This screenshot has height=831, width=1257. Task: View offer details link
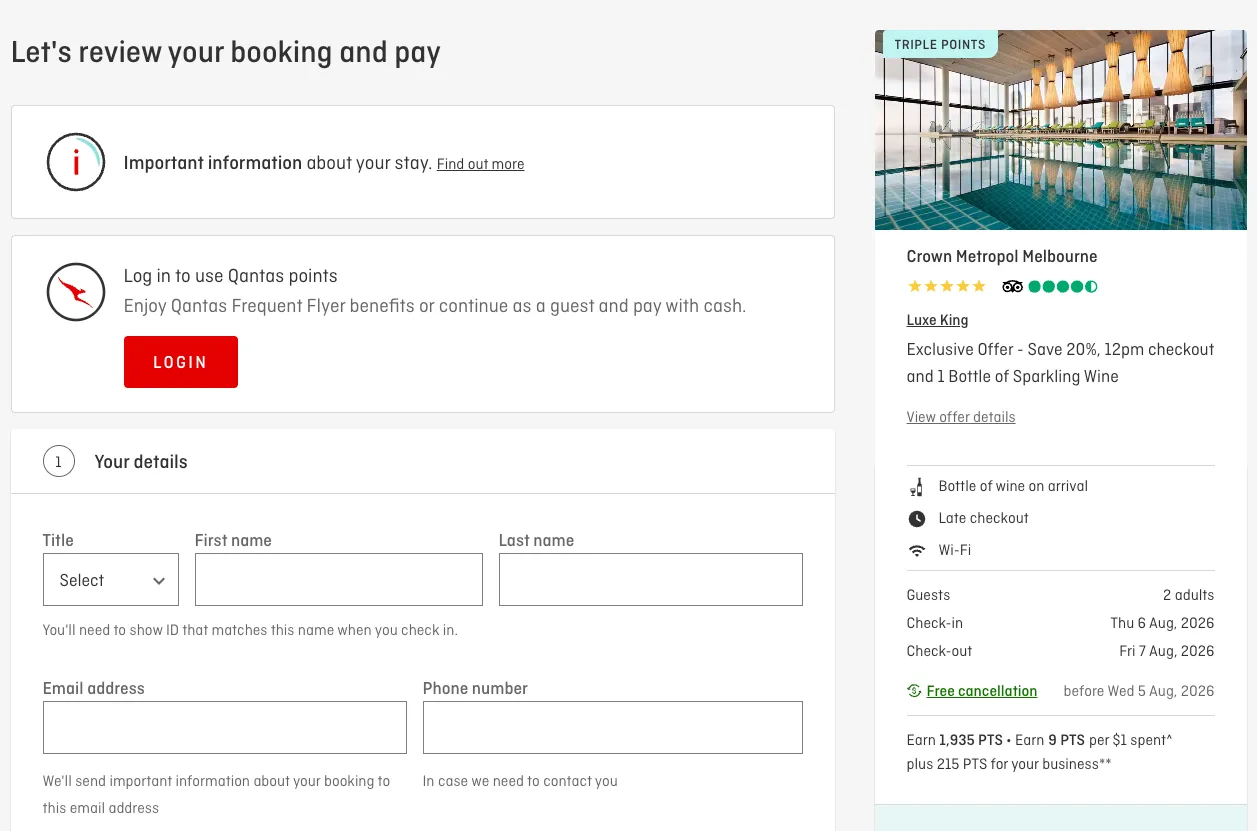(961, 417)
